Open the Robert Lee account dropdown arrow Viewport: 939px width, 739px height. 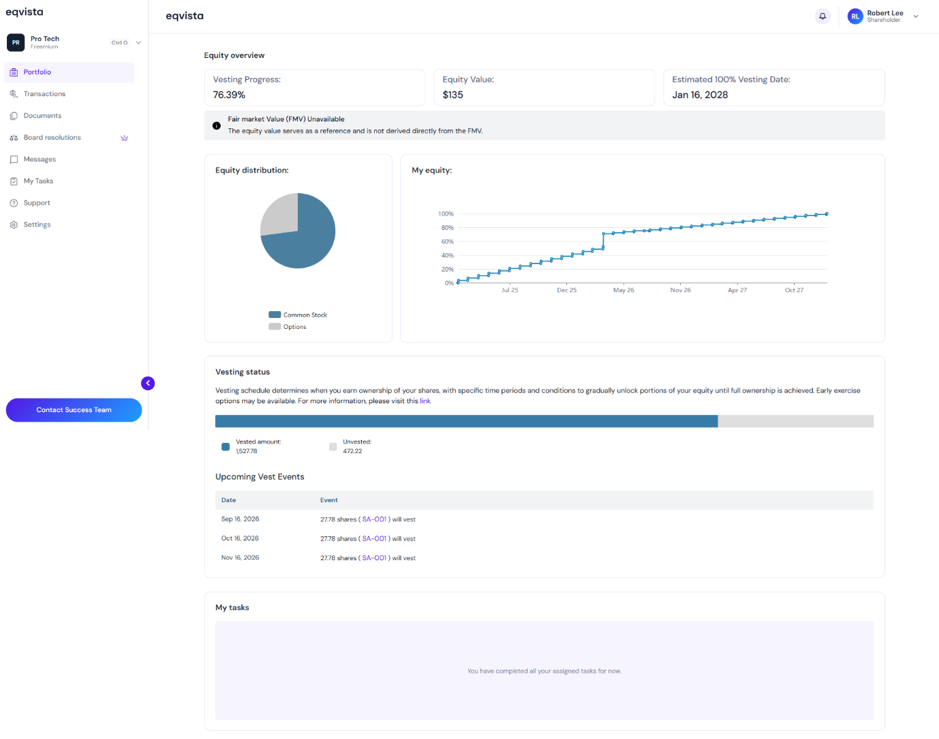916,16
